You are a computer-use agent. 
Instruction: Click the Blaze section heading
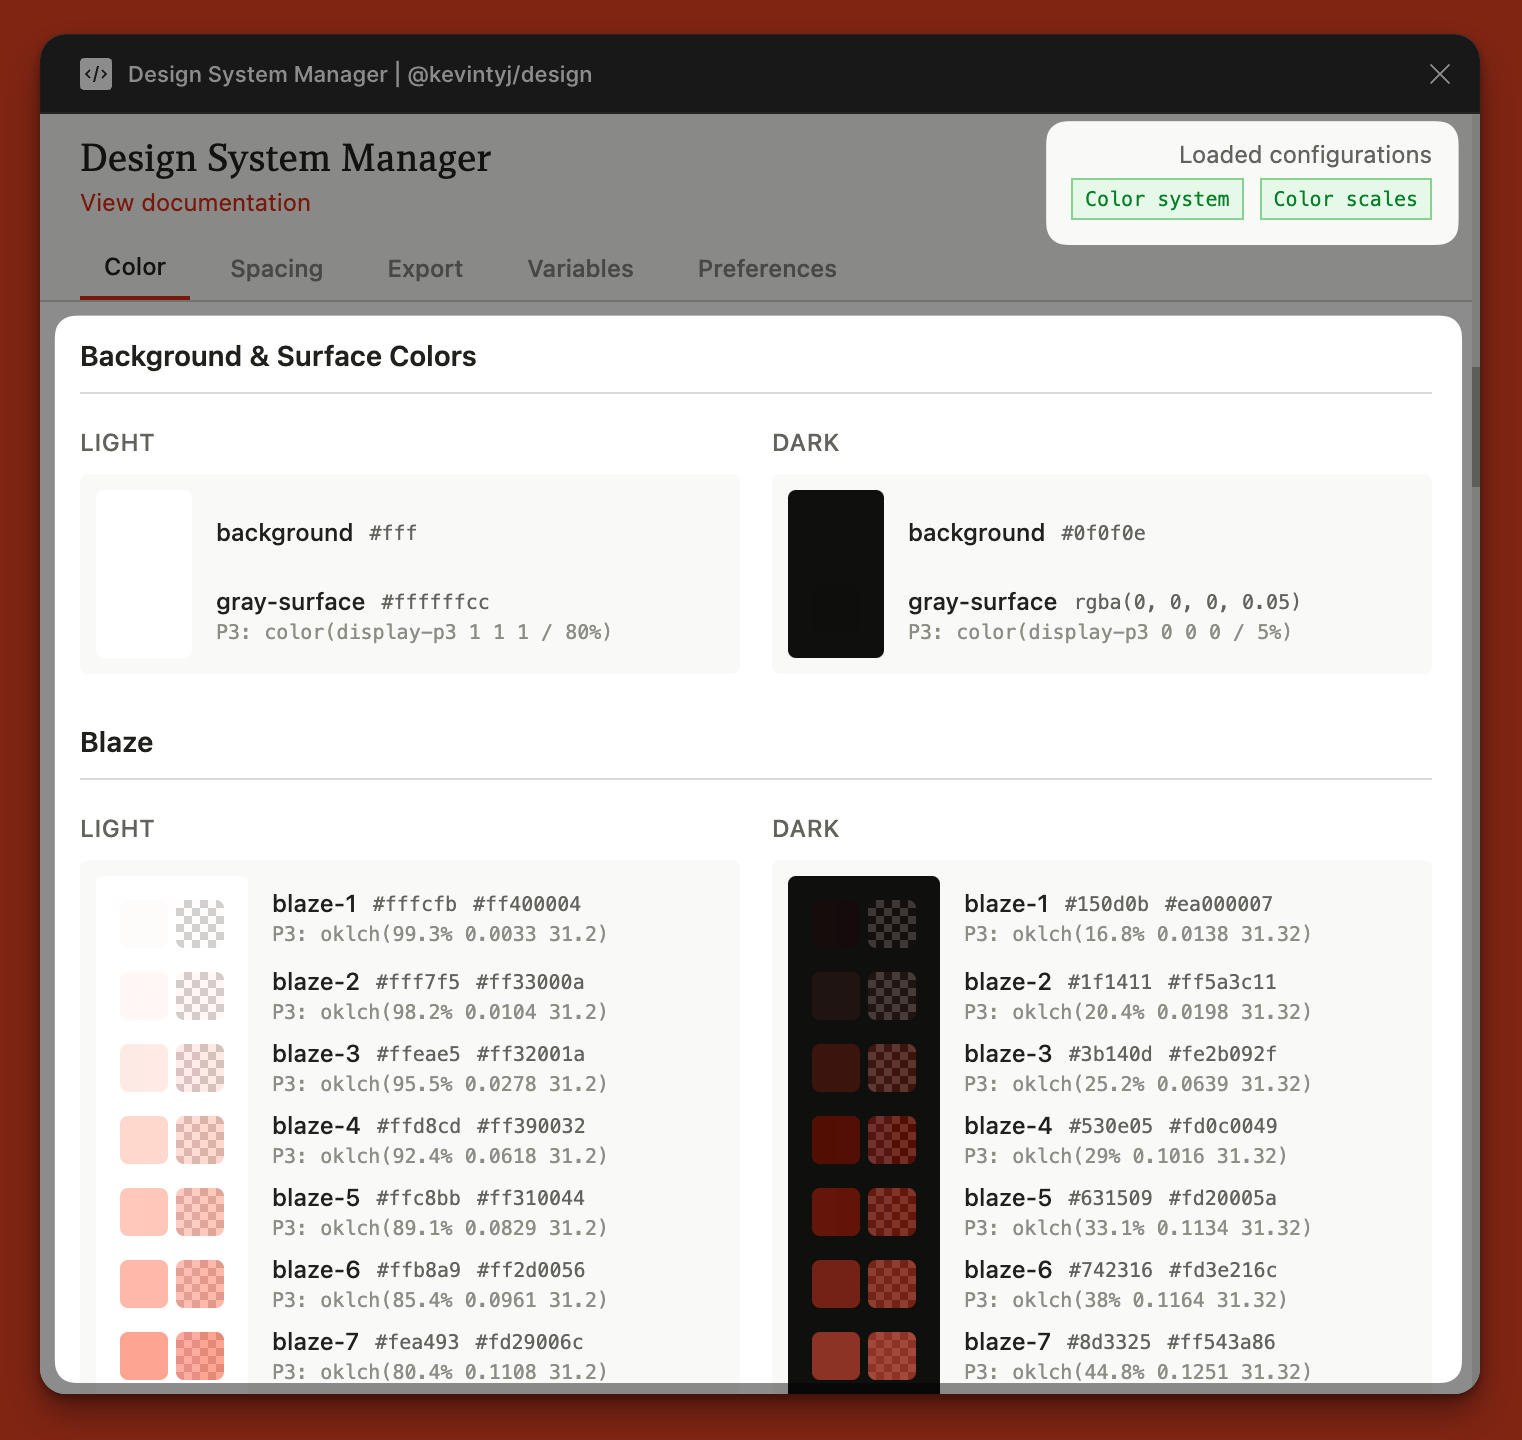(x=117, y=742)
